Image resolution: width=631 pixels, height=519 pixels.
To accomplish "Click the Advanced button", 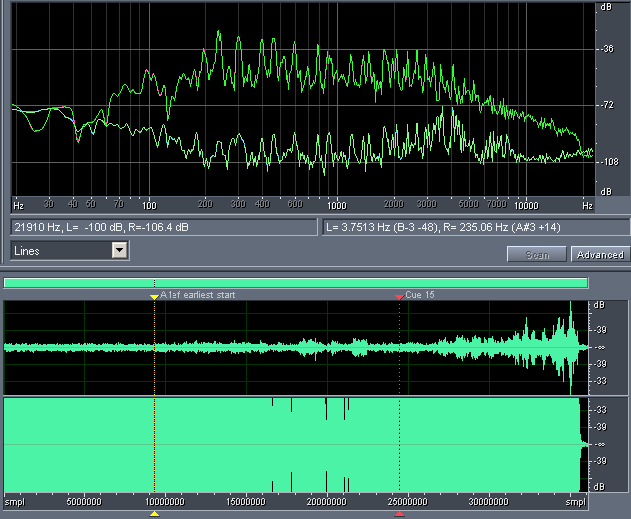I will click(x=600, y=255).
